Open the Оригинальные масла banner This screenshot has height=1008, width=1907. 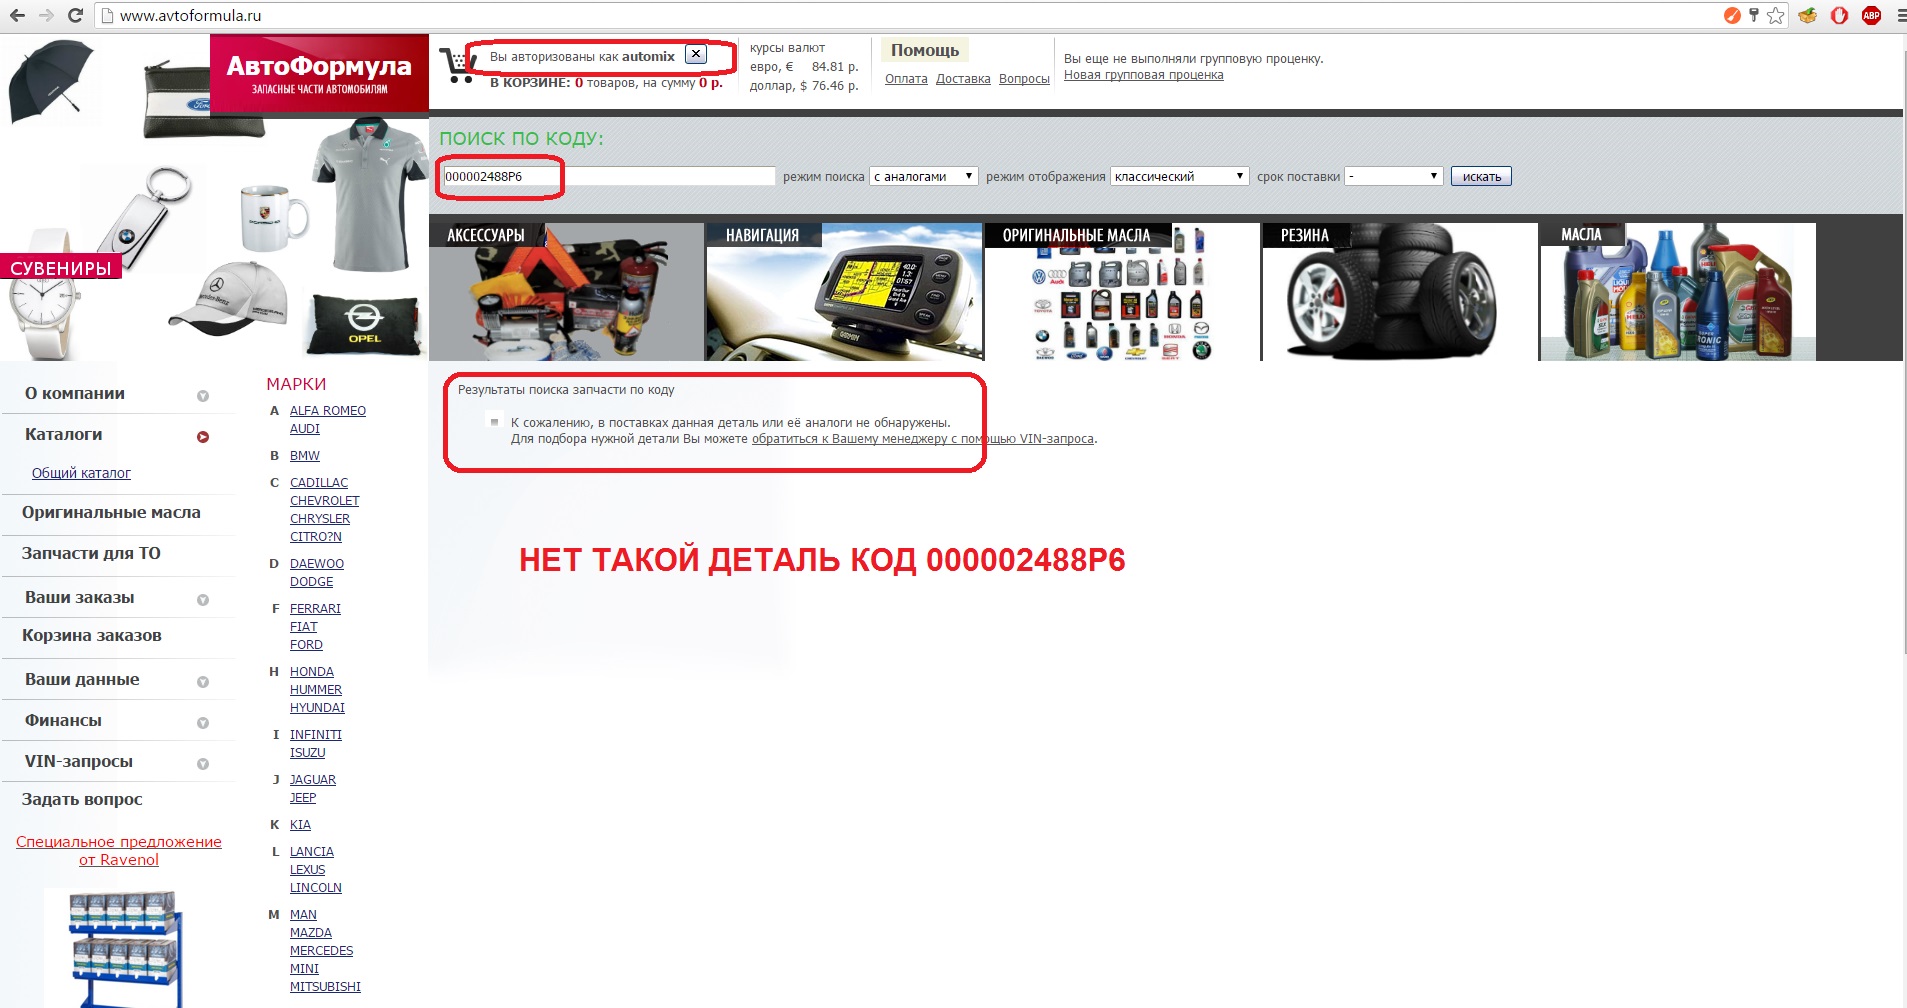(x=1122, y=291)
